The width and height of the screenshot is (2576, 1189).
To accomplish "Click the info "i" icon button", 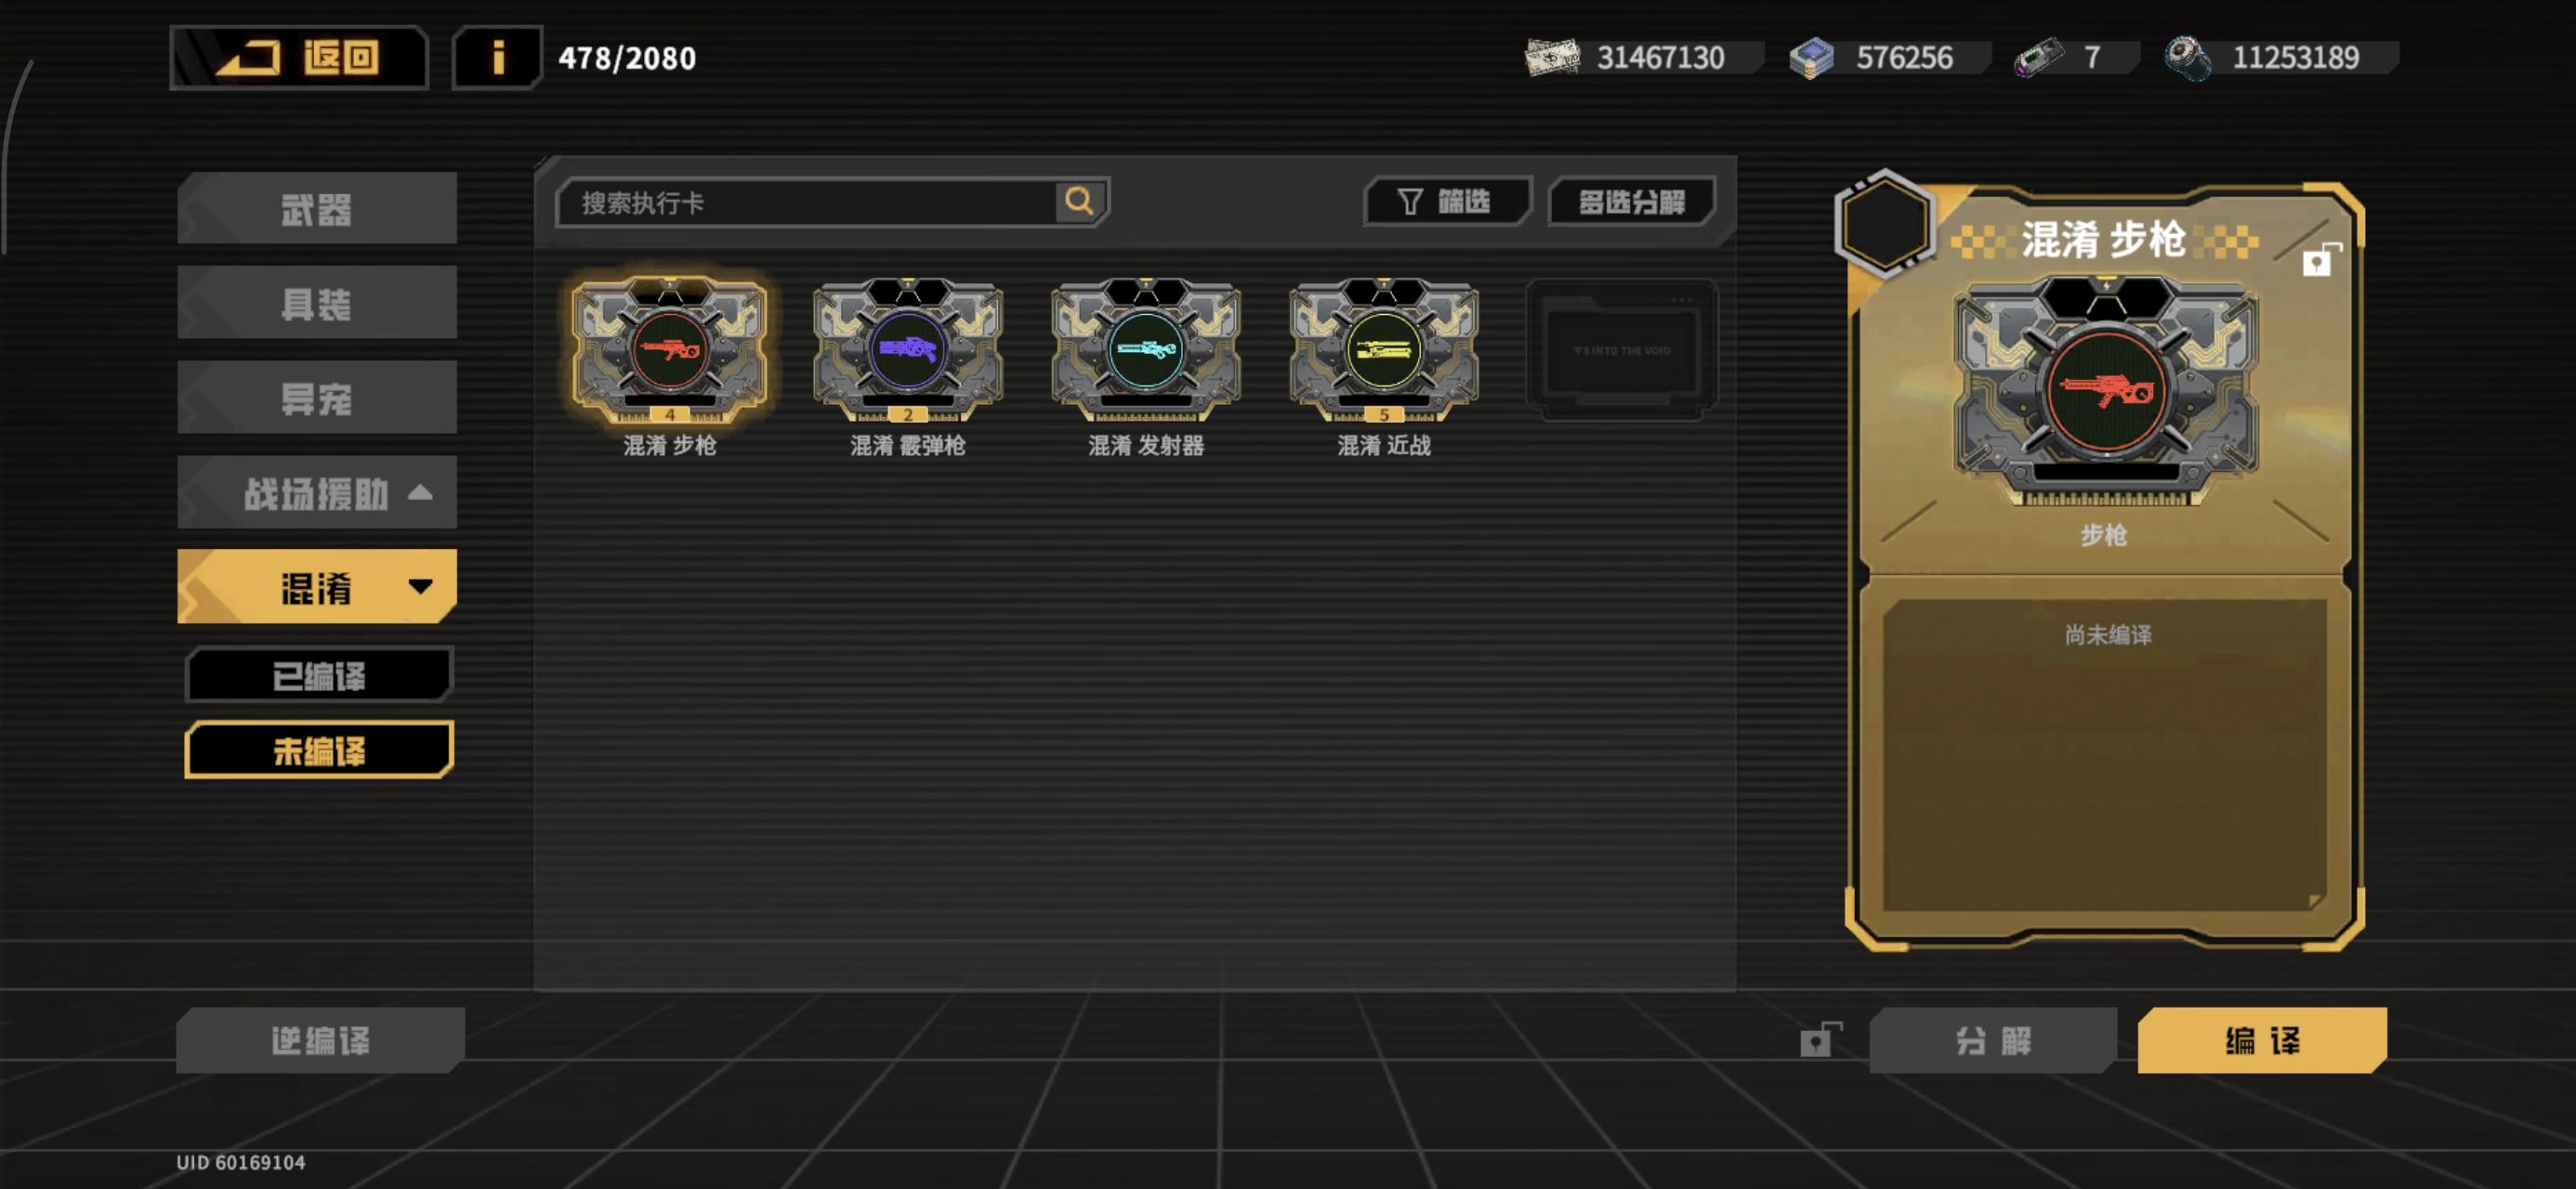I will pos(497,58).
